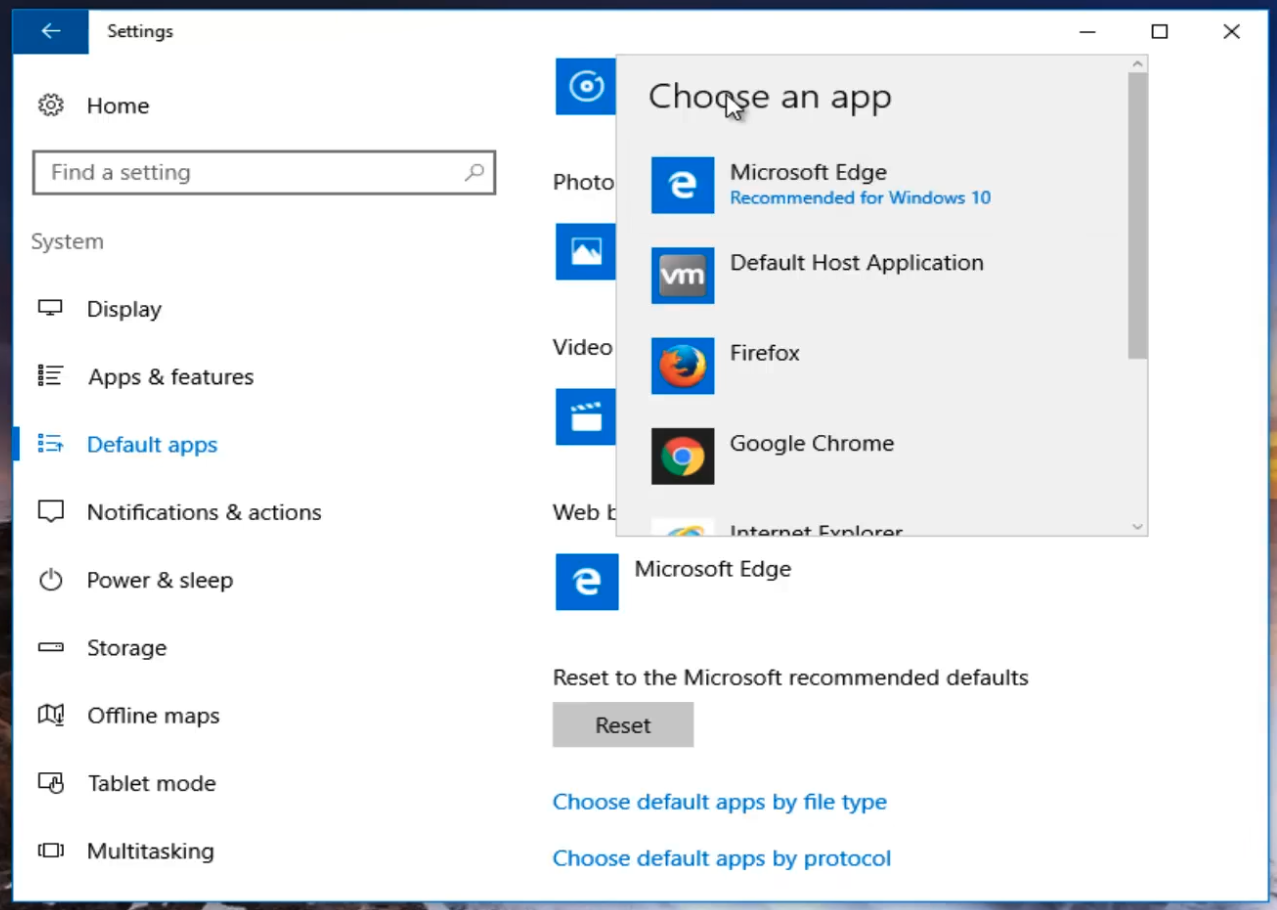Click the scroll-up arrow in app list
The width and height of the screenshot is (1277, 910).
(x=1137, y=65)
